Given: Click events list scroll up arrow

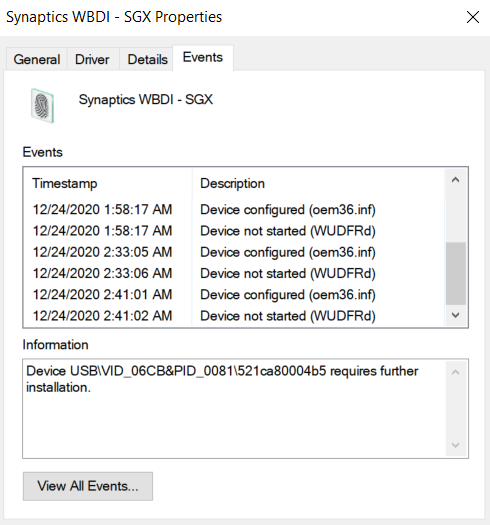Looking at the screenshot, I should (455, 180).
